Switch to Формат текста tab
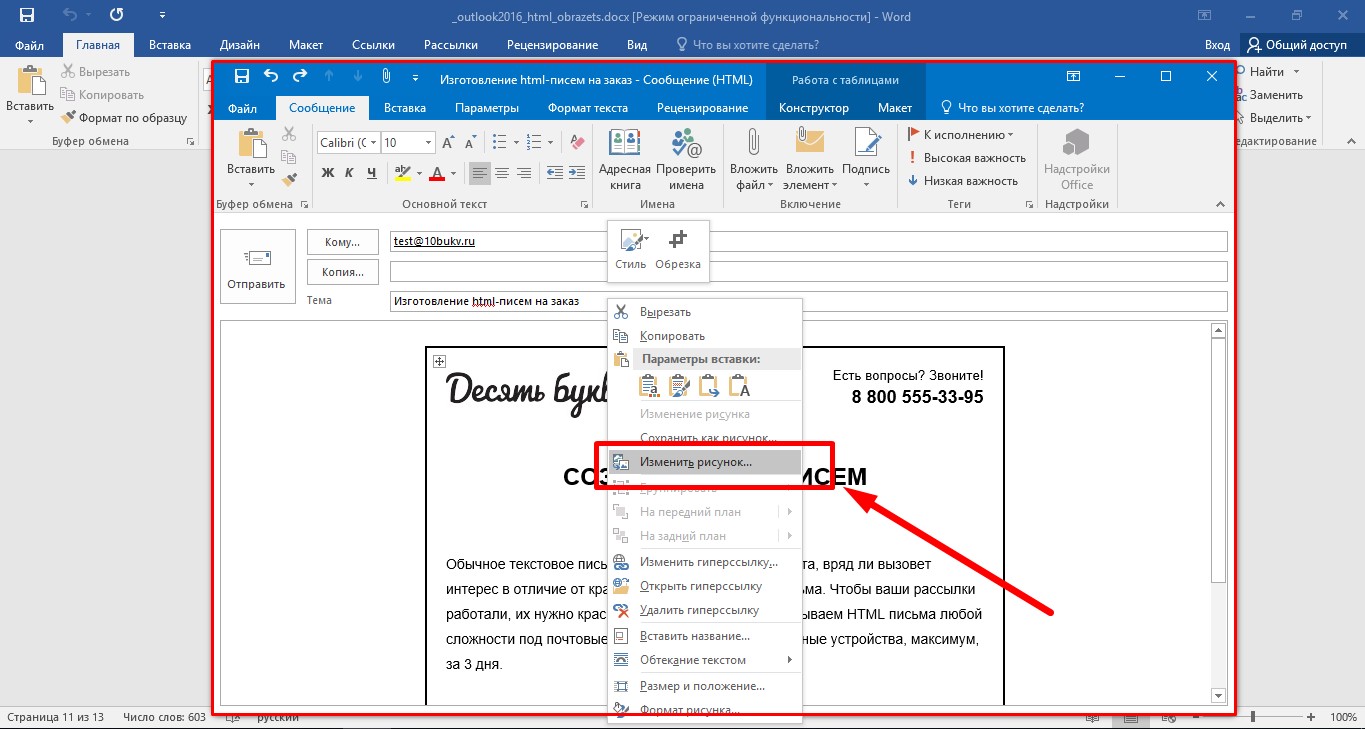The height and width of the screenshot is (729, 1365). pyautogui.click(x=588, y=108)
